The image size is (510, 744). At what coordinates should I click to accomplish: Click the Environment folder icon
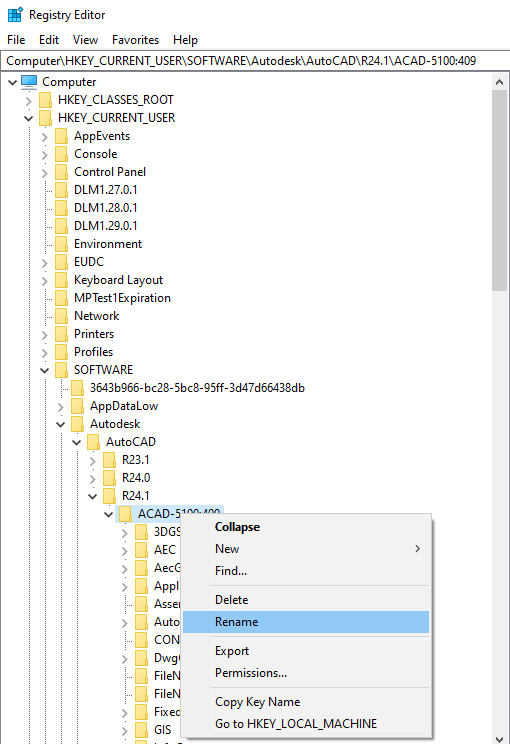click(61, 244)
